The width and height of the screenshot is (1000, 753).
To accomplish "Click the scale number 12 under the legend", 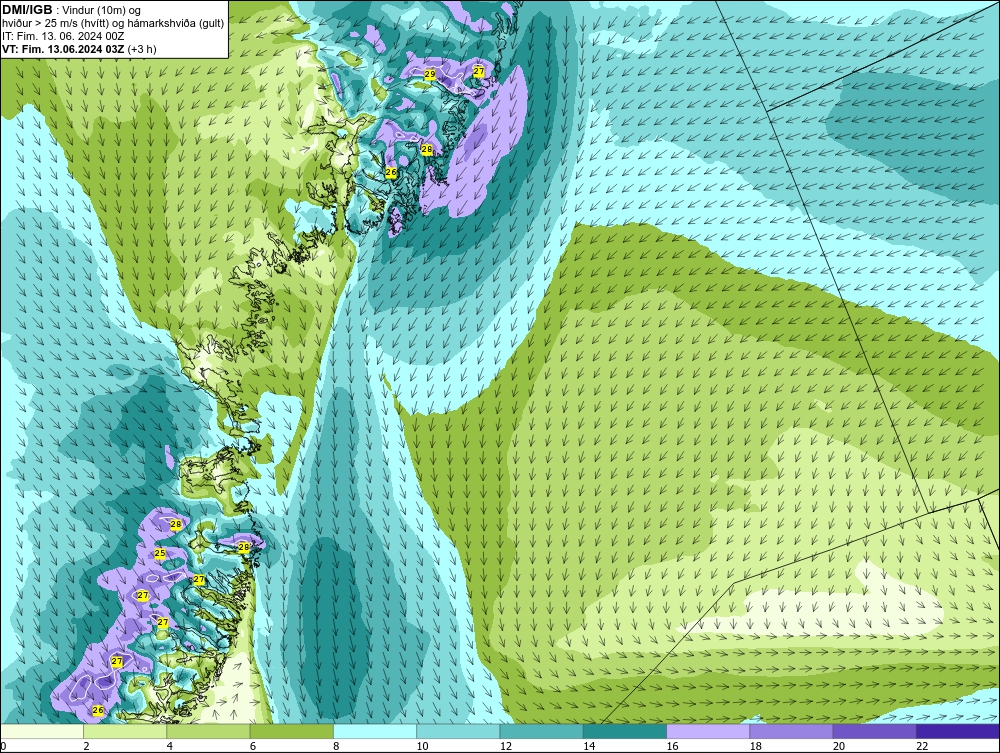I will click(506, 747).
